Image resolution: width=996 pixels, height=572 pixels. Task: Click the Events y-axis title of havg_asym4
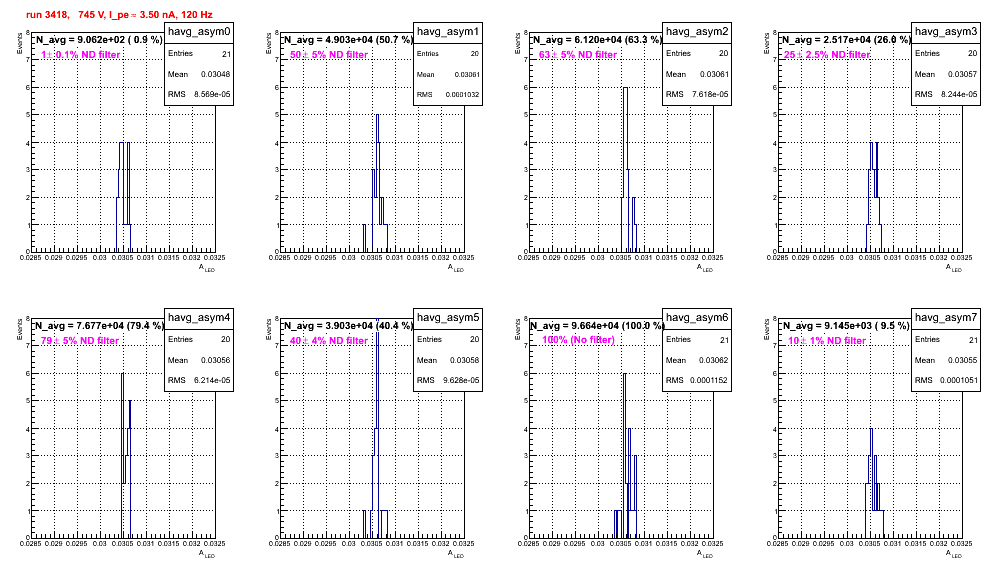20,329
